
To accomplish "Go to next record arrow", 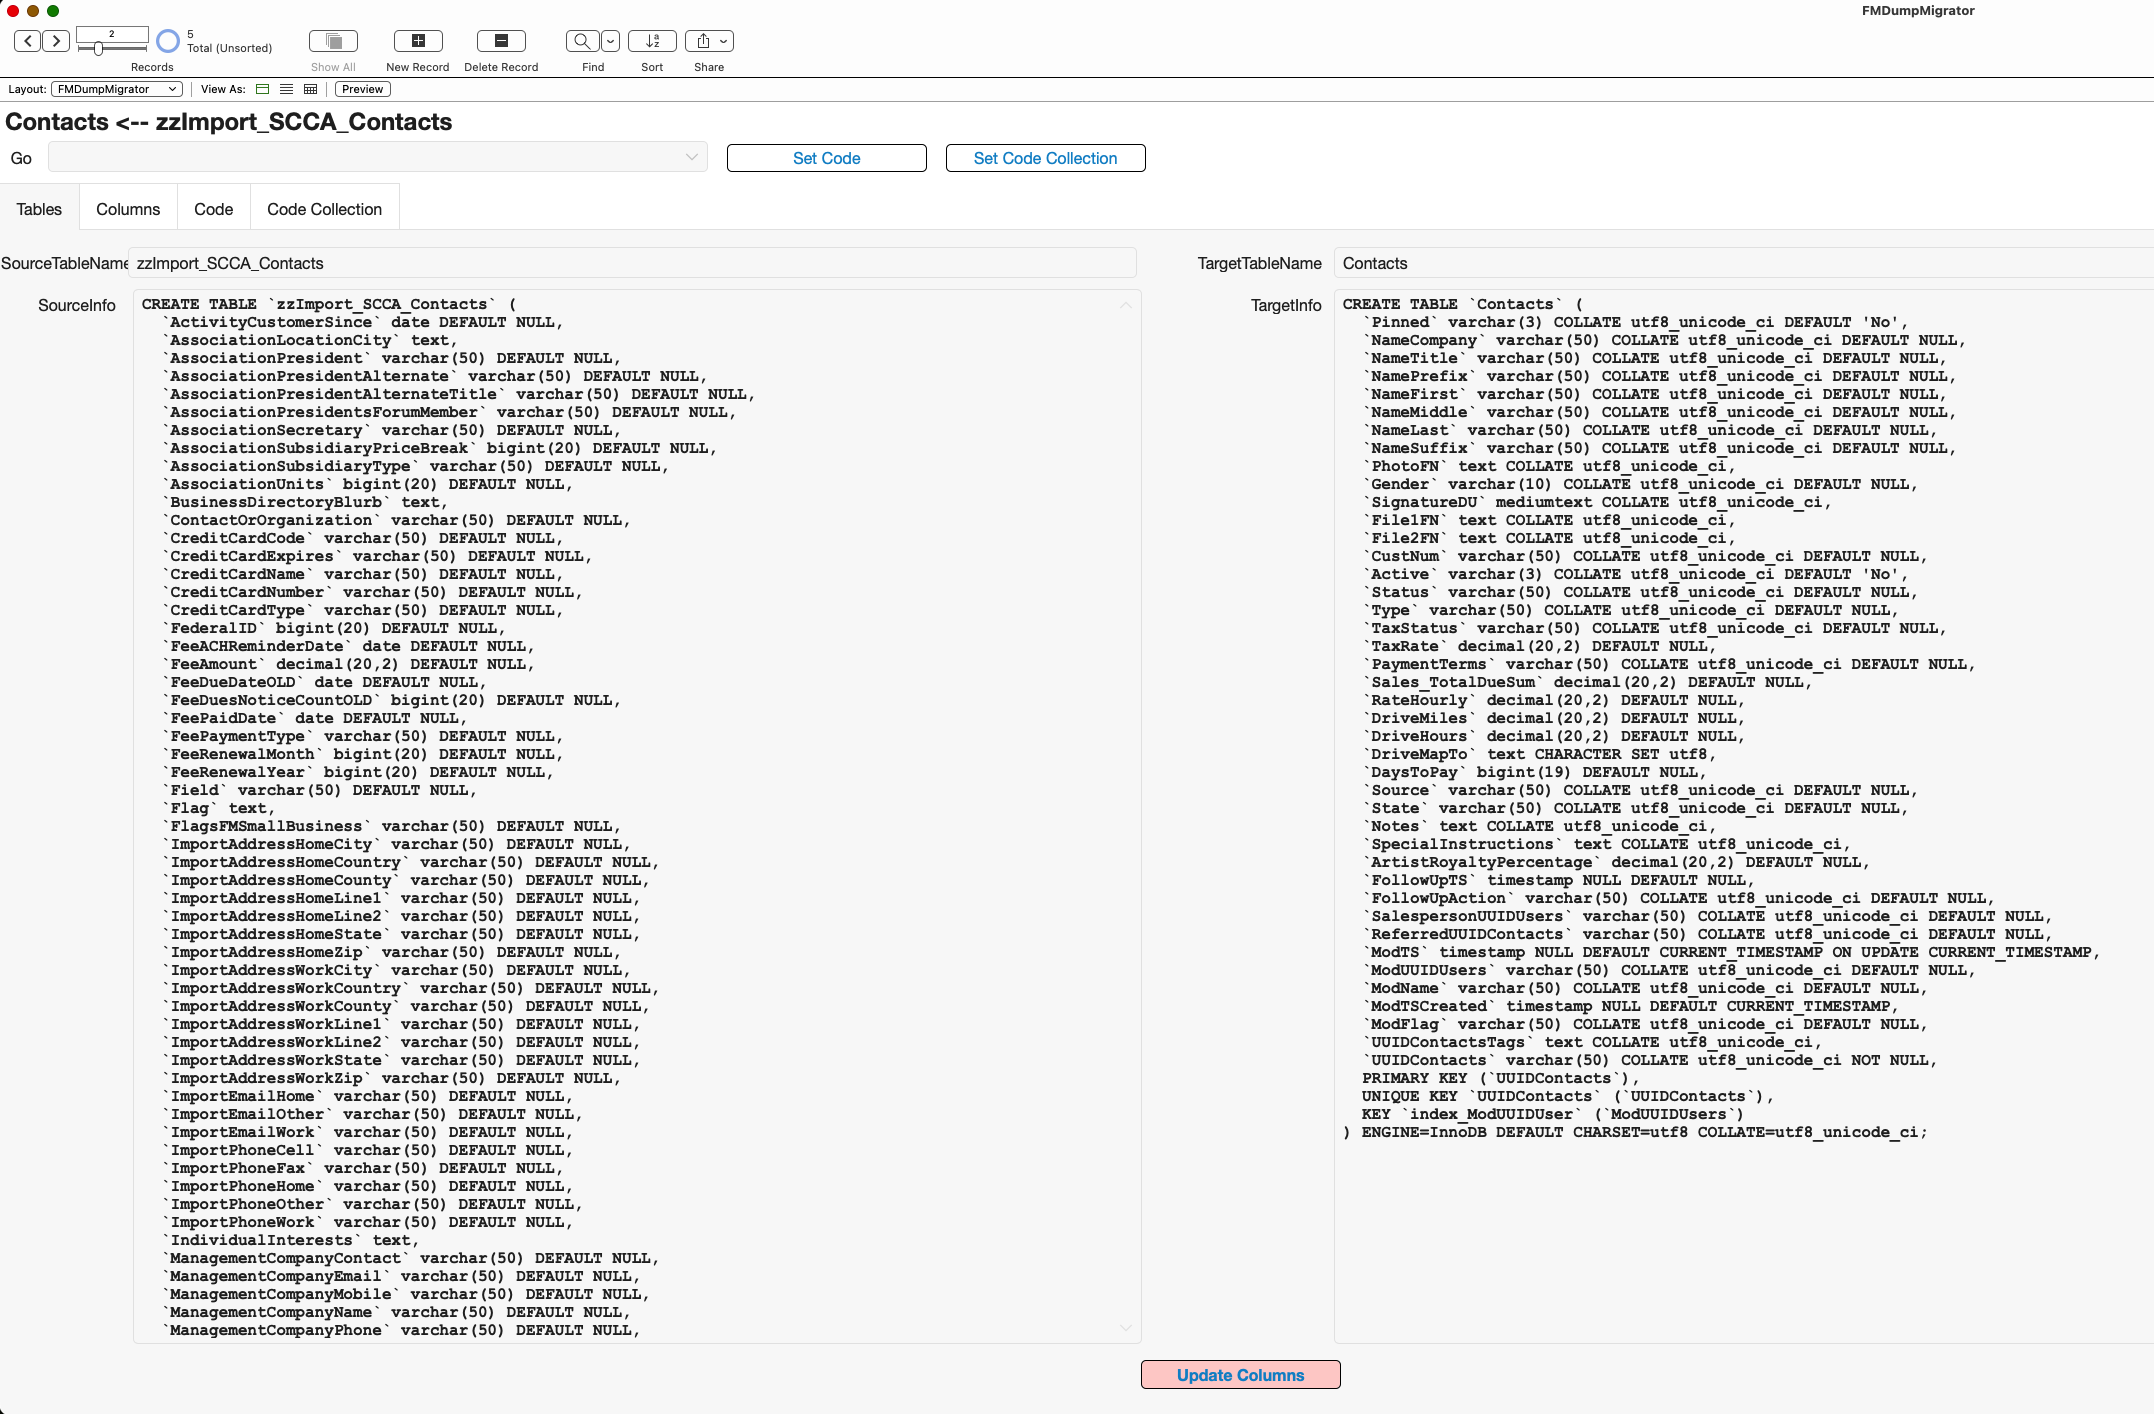I will point(56,41).
